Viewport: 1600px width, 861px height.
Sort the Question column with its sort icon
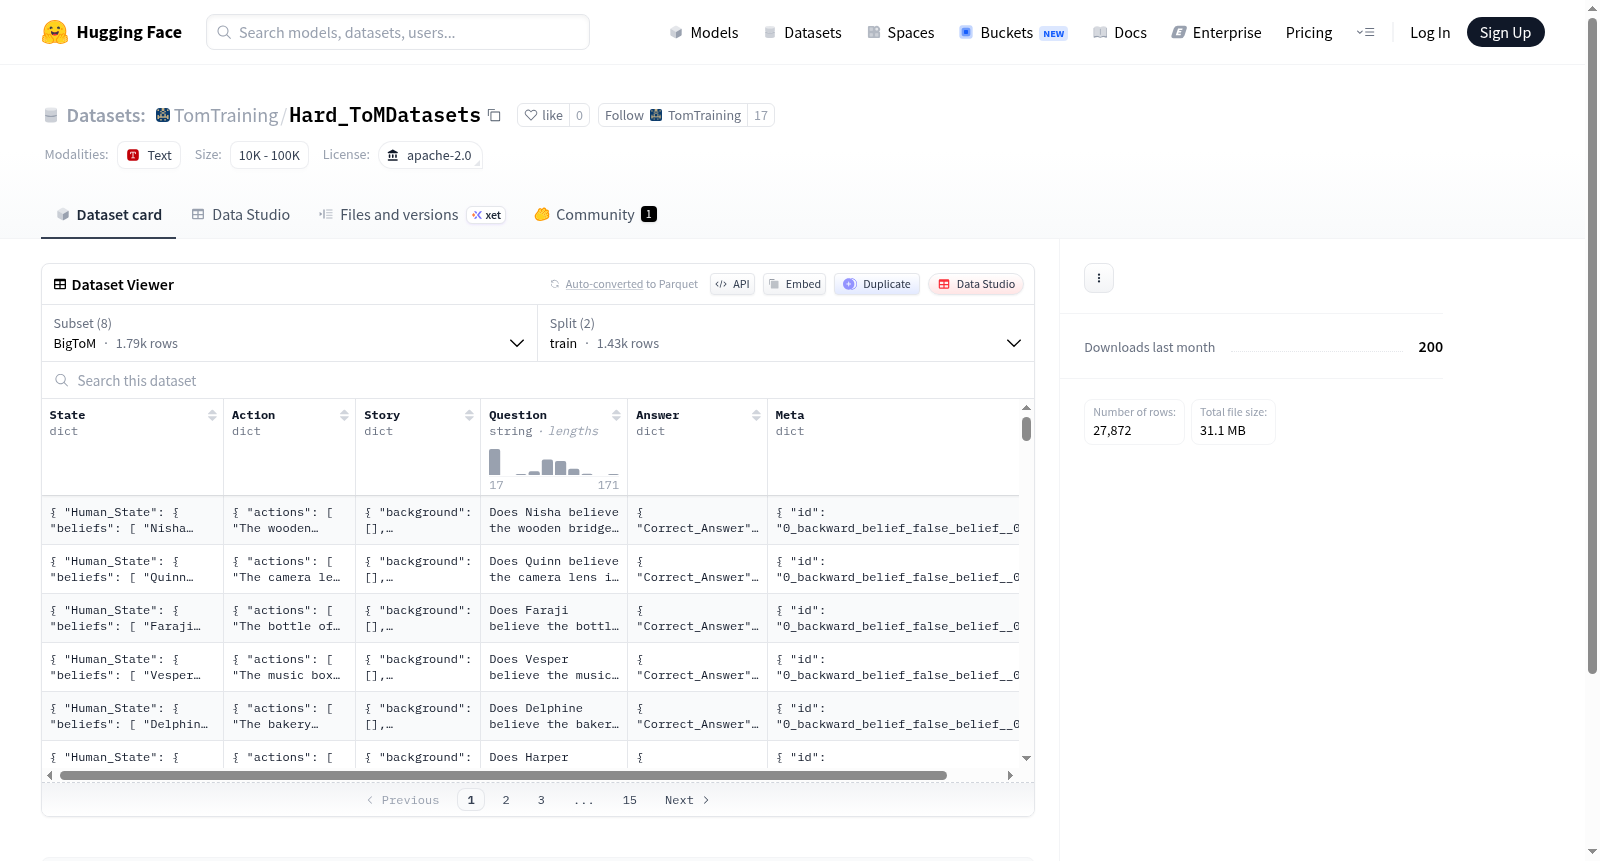tap(616, 415)
